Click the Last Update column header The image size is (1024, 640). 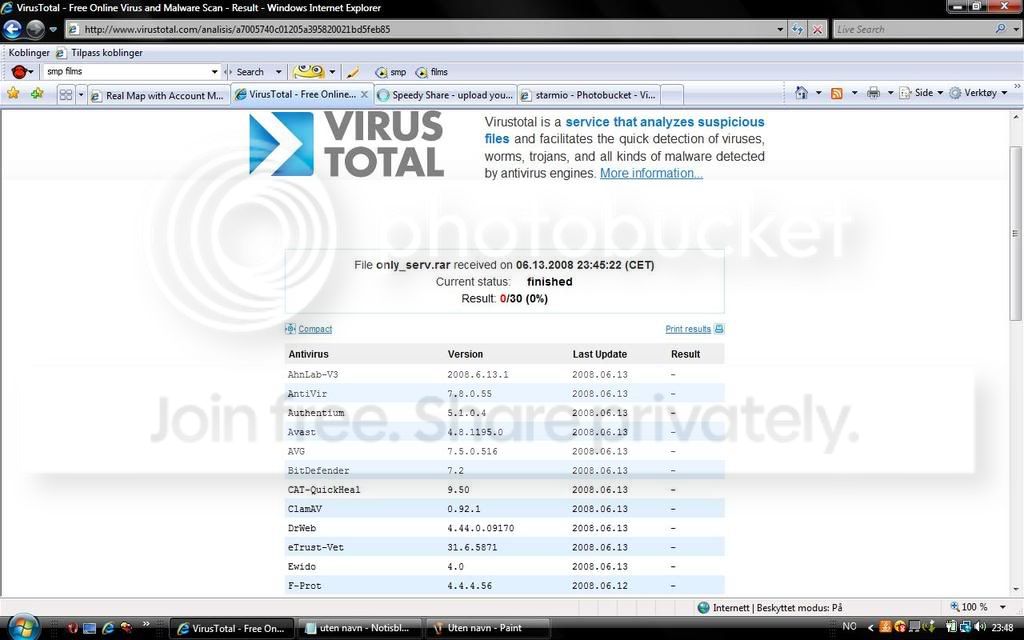pyautogui.click(x=600, y=354)
